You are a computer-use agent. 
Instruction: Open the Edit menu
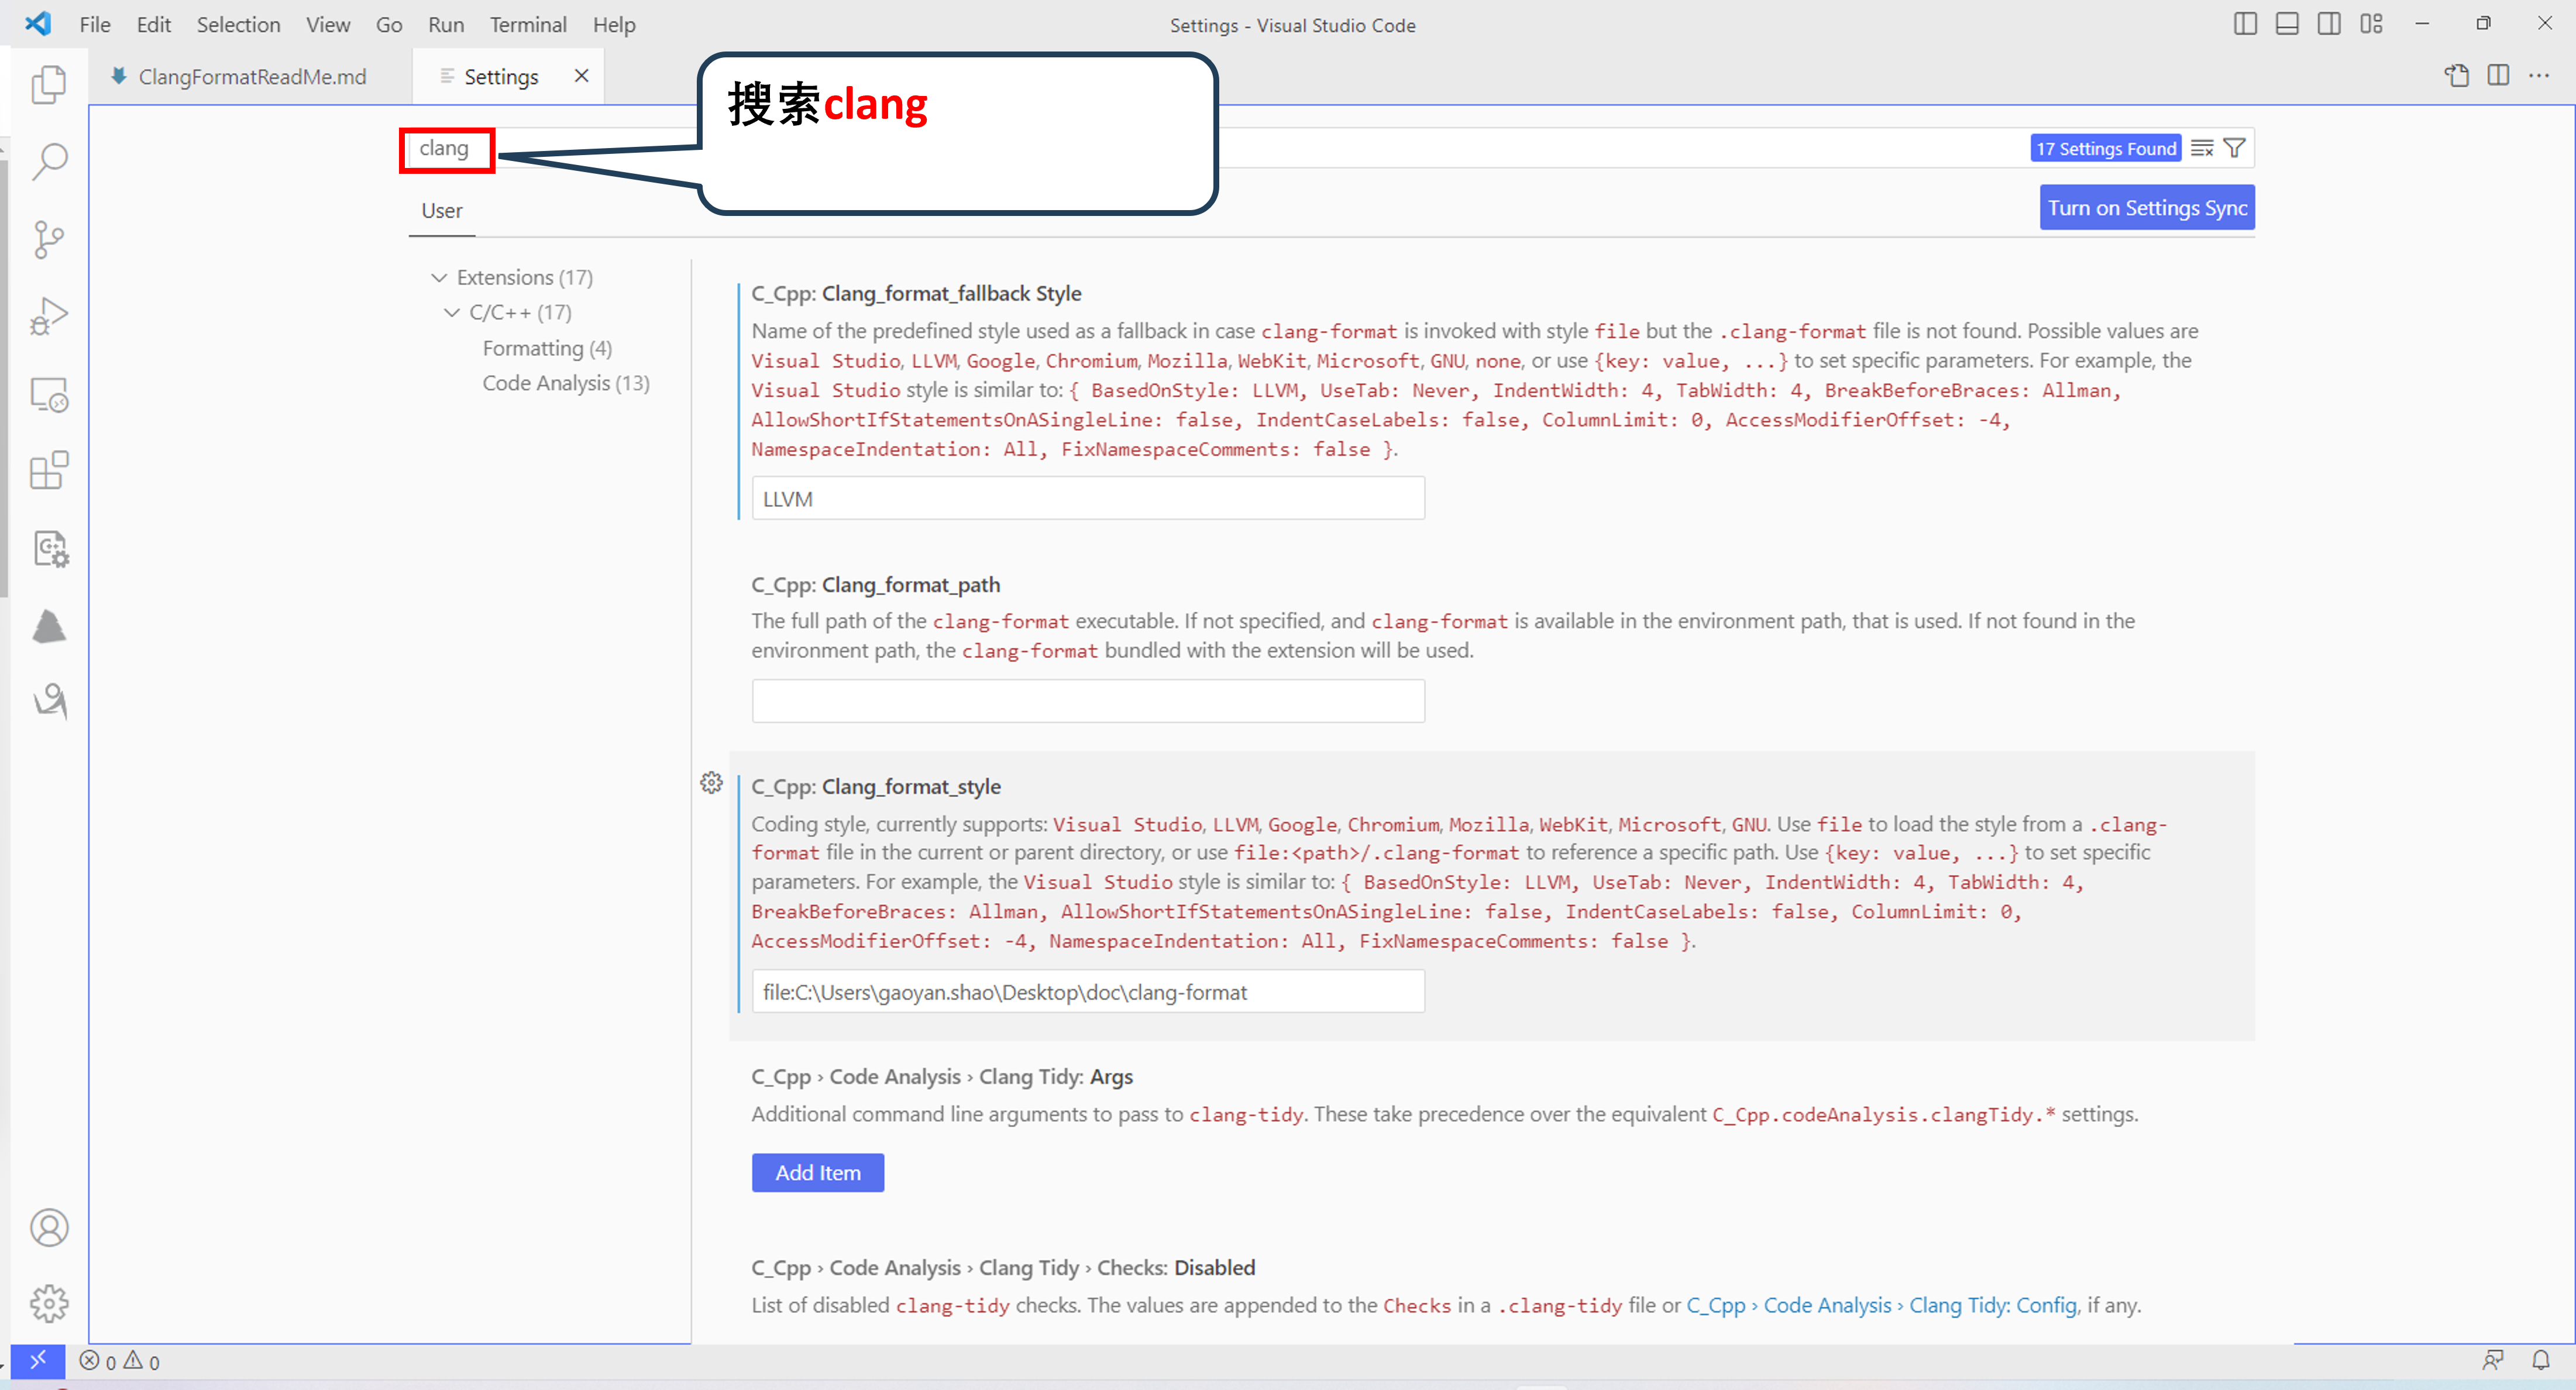point(153,24)
